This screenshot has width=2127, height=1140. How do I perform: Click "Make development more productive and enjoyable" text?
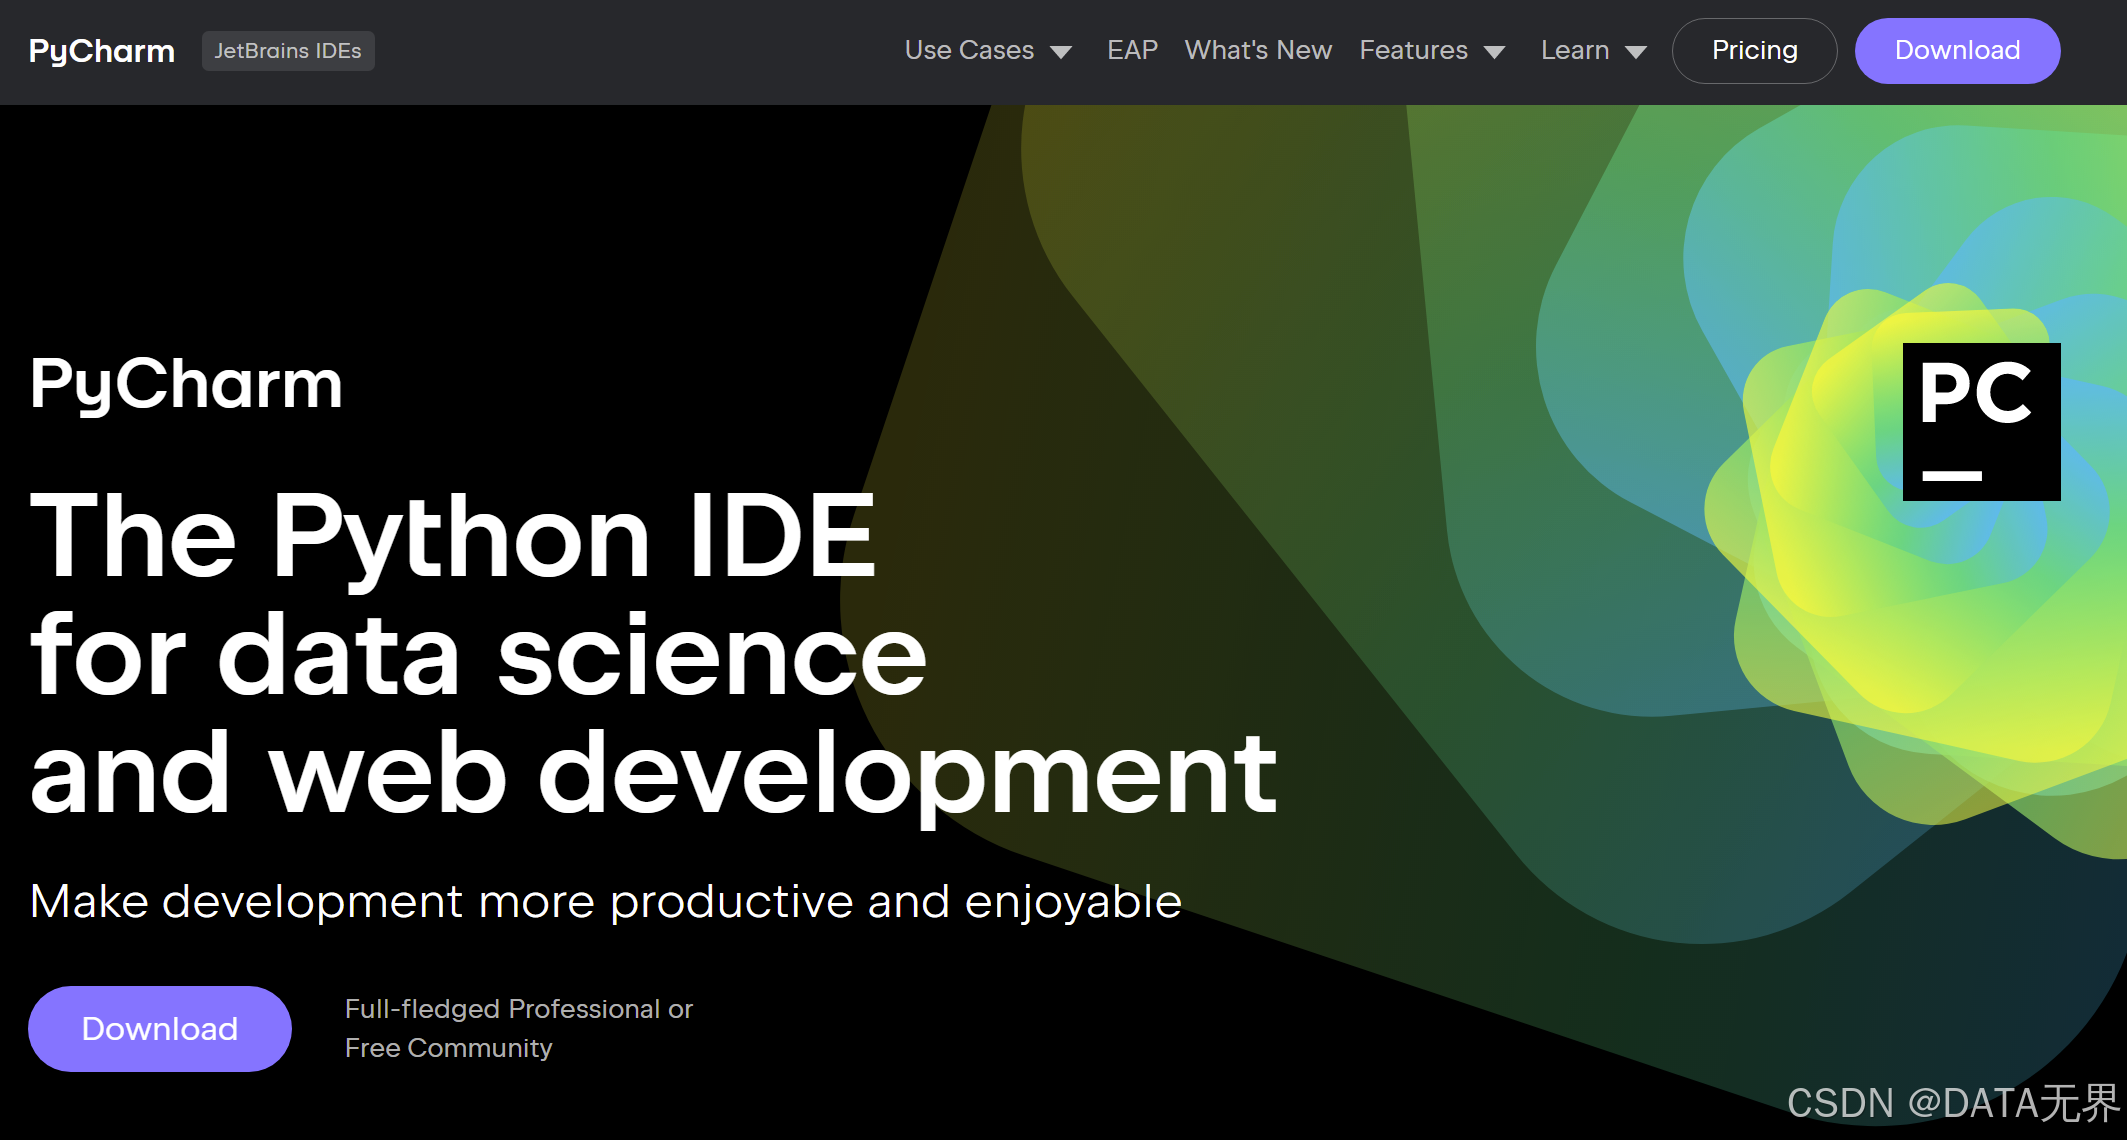(606, 902)
